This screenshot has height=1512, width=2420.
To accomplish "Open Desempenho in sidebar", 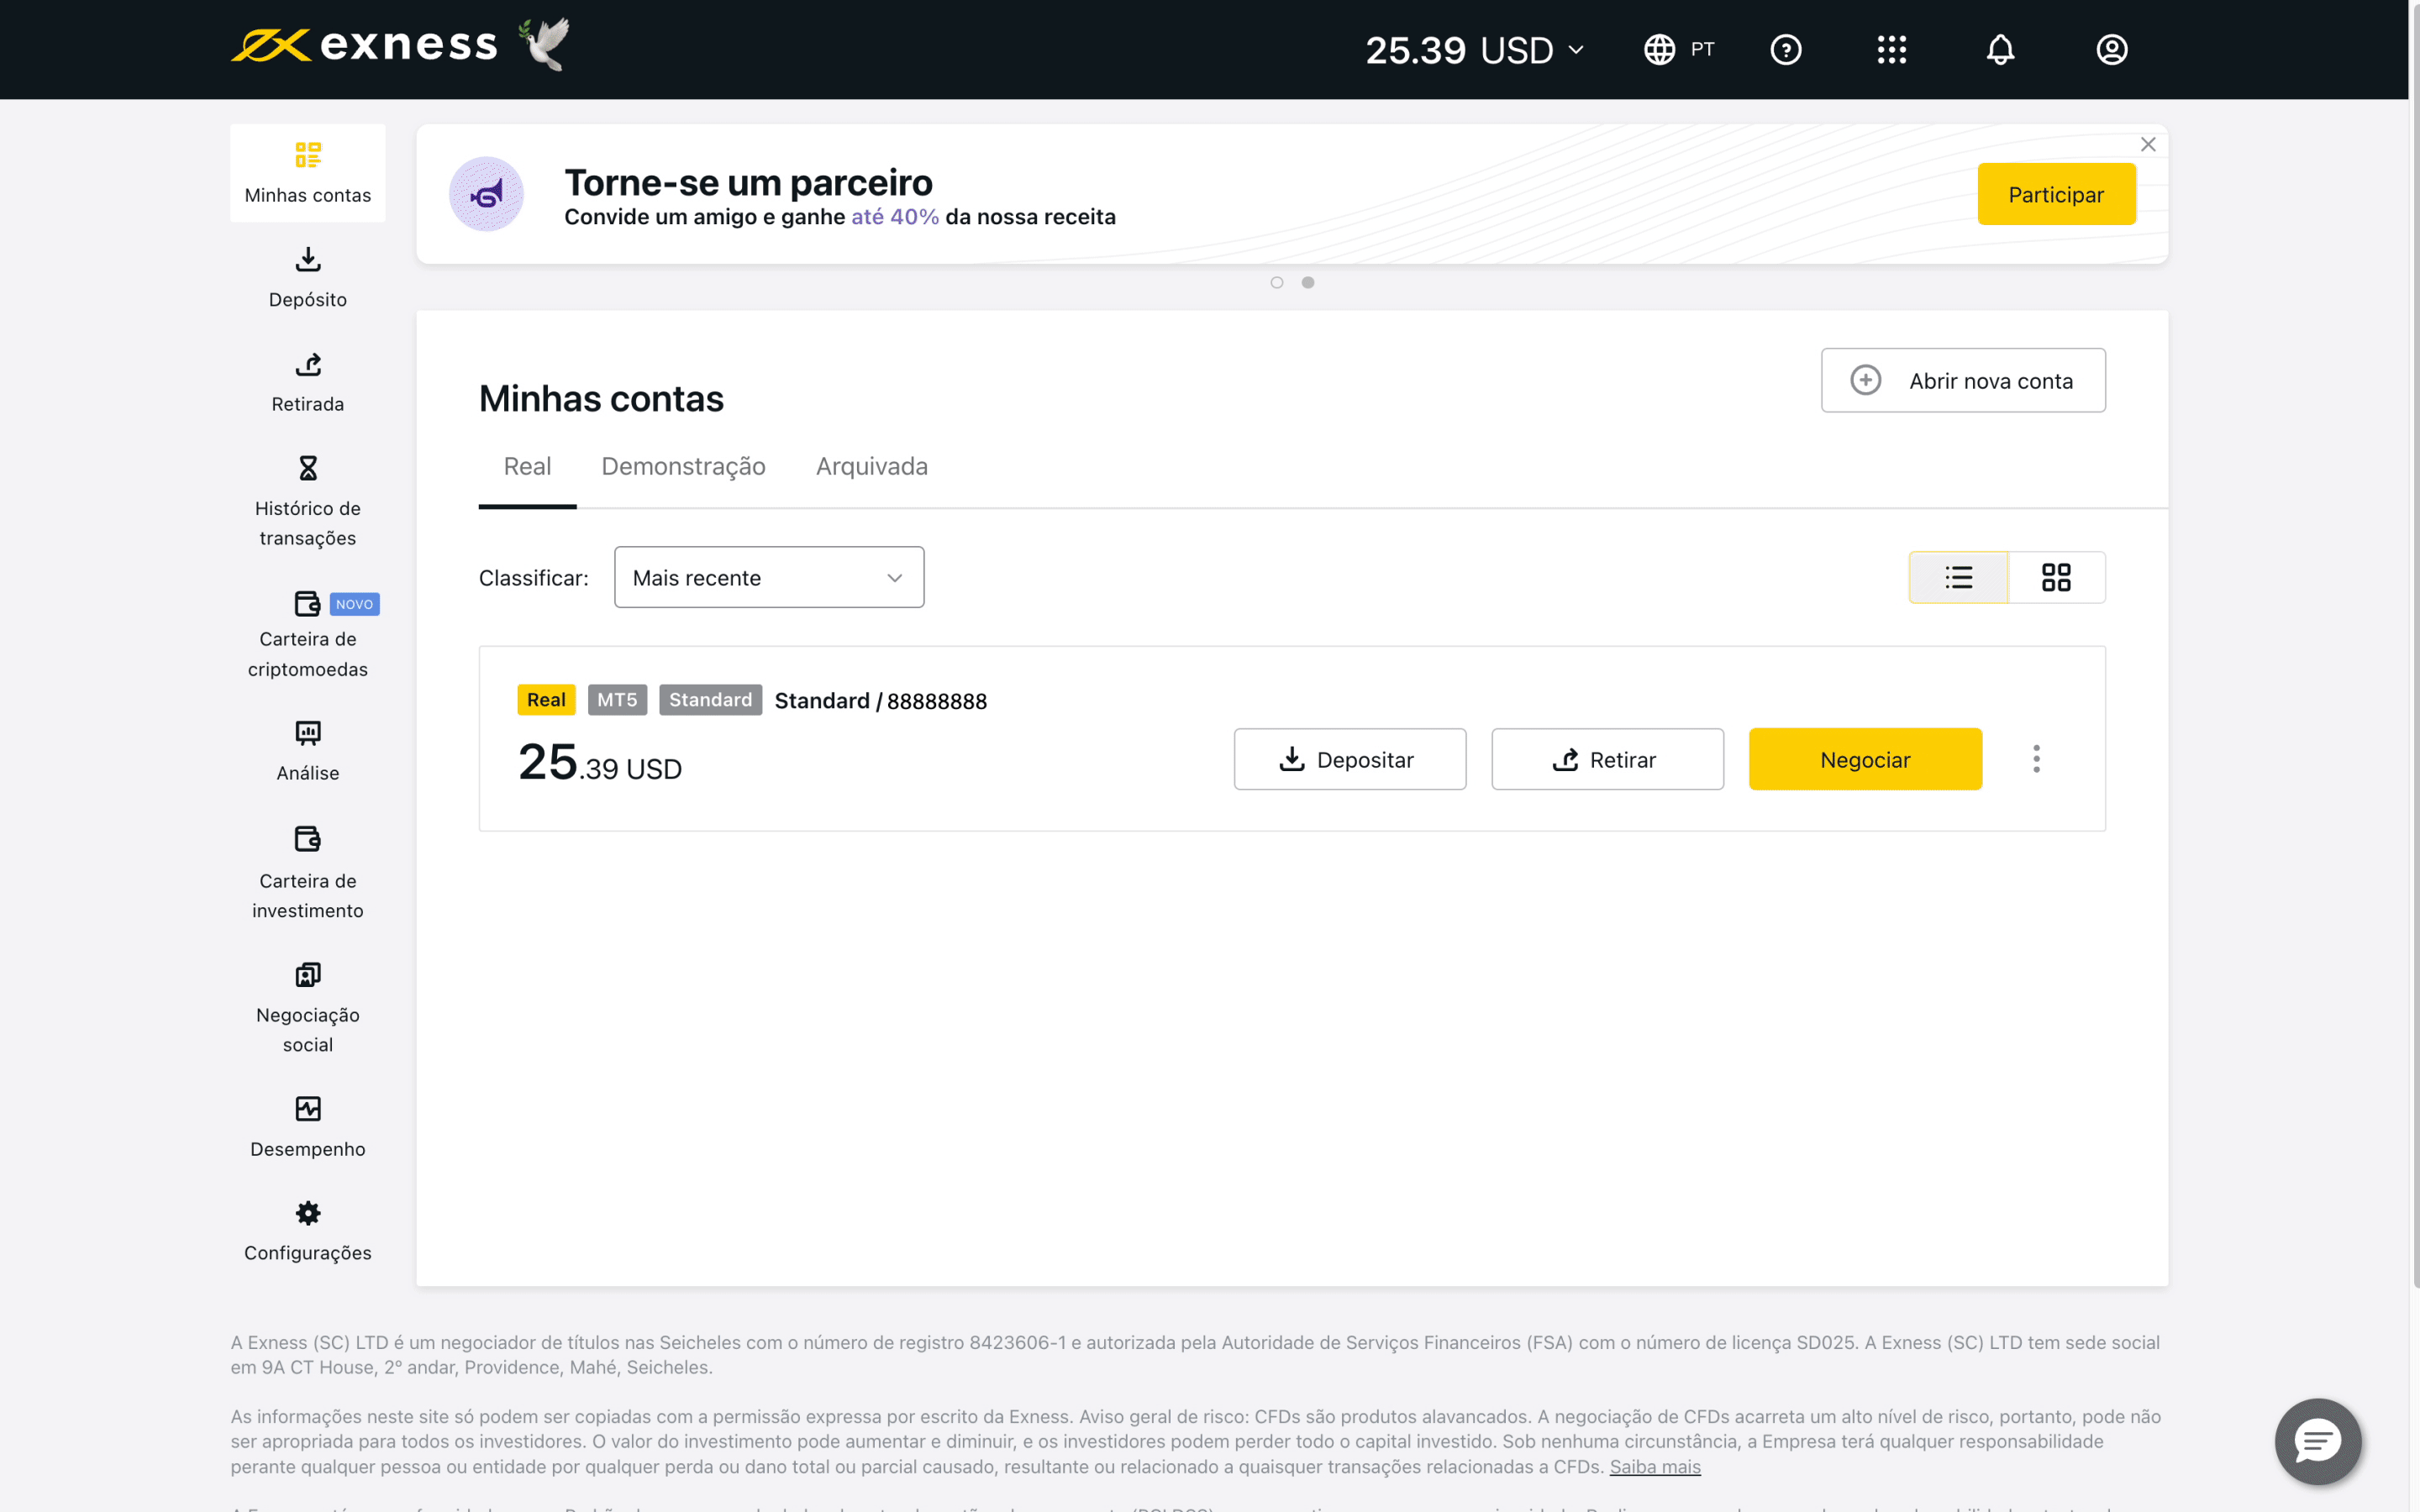I will [x=308, y=1127].
